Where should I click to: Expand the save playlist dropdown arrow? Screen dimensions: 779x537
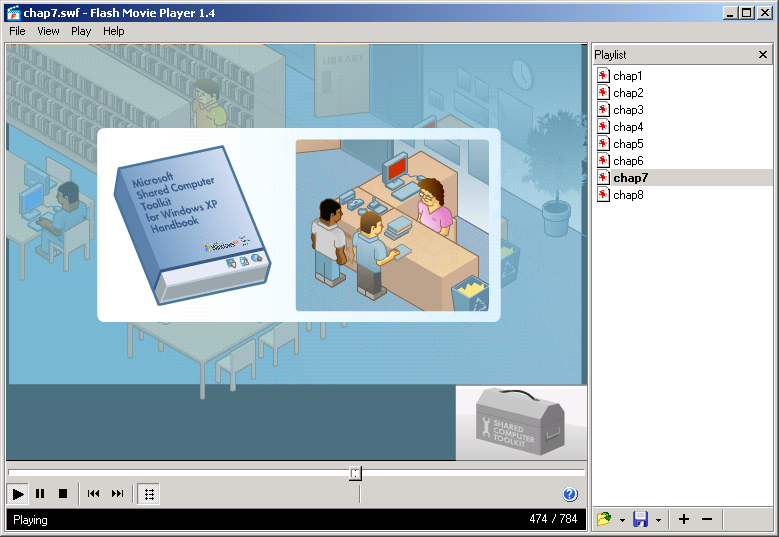point(658,520)
